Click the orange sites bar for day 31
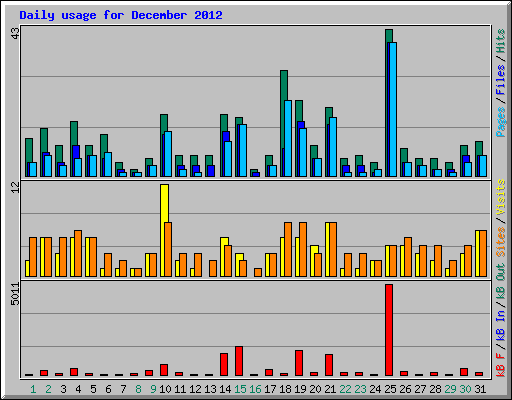This screenshot has width=512, height=400. tap(483, 253)
